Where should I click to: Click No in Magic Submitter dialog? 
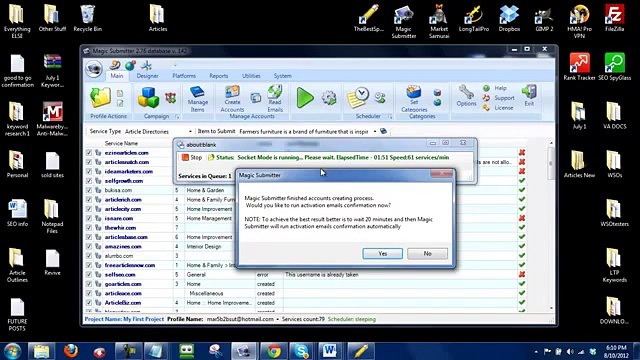427,253
